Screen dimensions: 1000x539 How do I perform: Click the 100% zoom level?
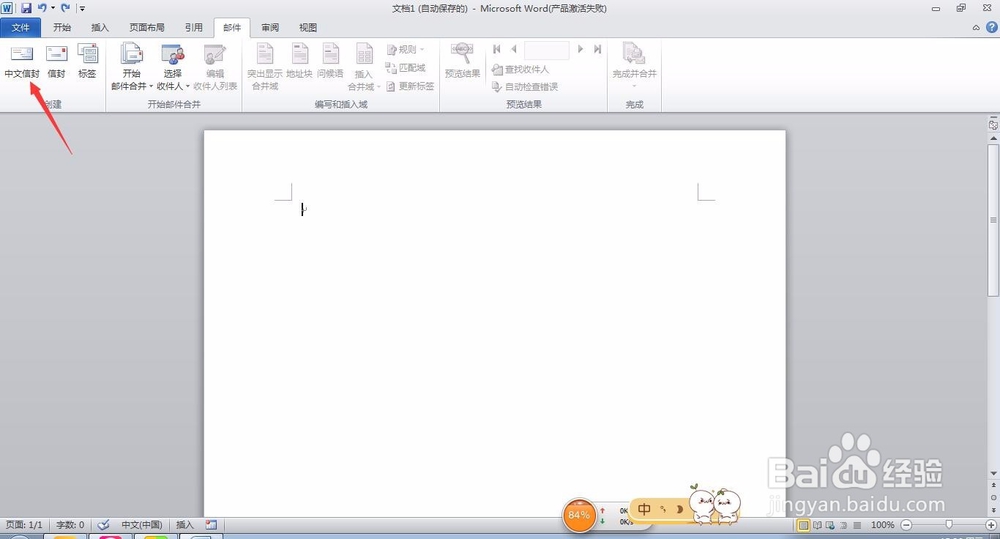coord(883,525)
